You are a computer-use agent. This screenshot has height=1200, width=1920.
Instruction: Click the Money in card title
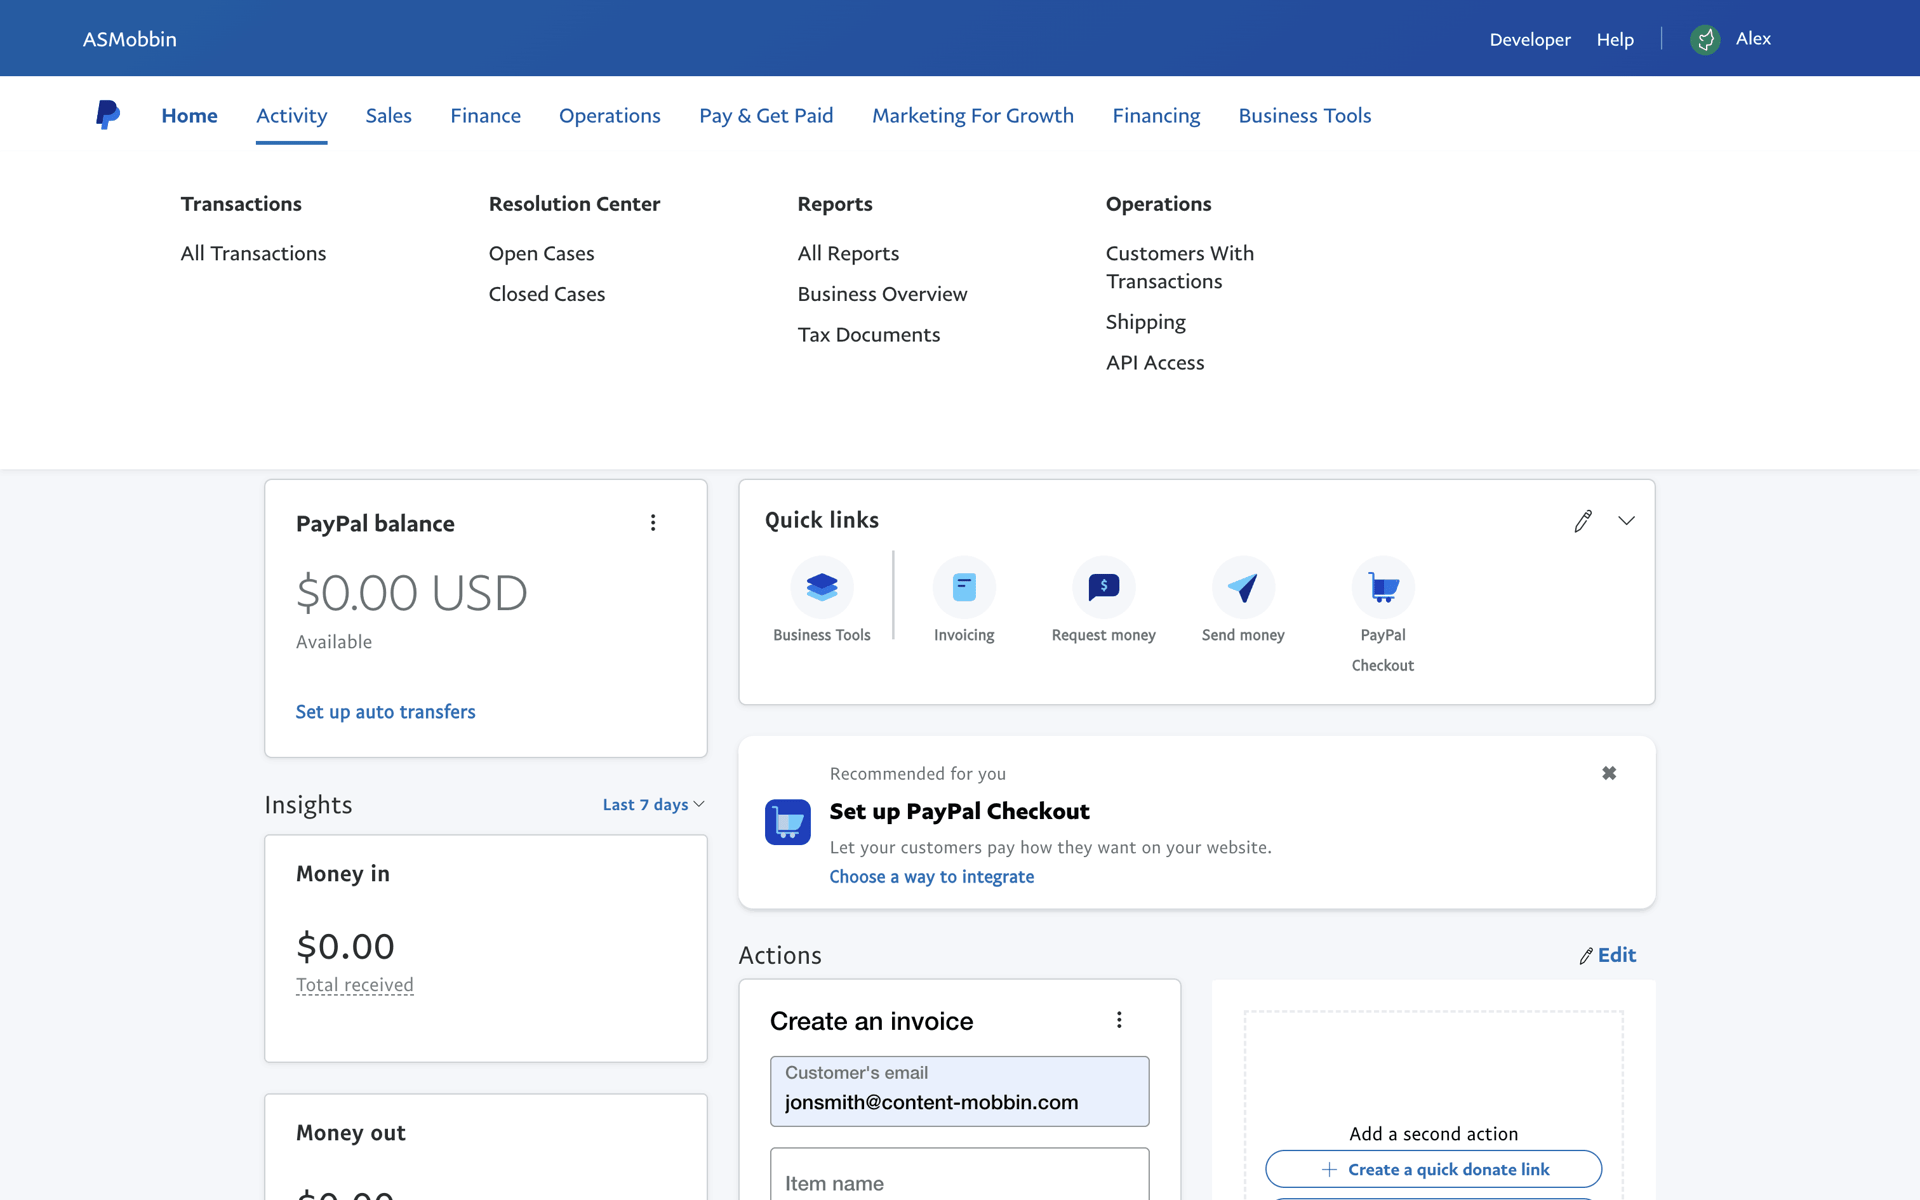pos(342,874)
